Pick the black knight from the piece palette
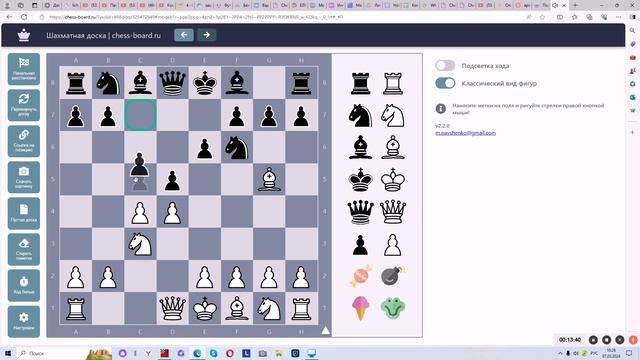 click(x=360, y=116)
